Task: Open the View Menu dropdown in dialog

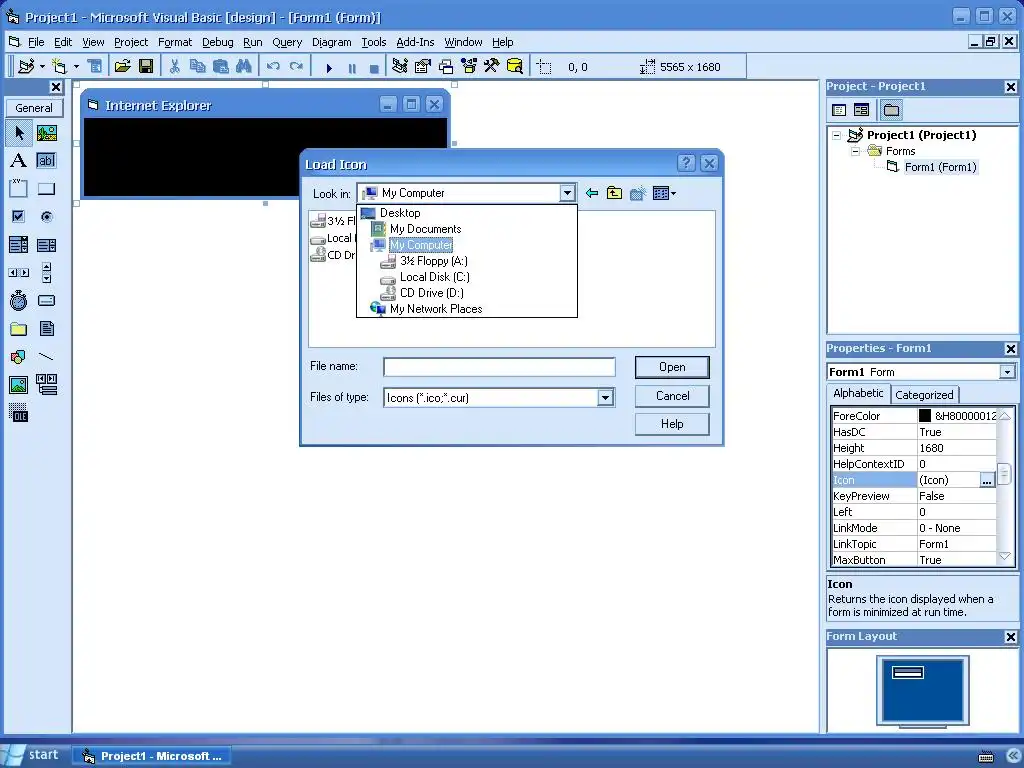Action: click(665, 193)
